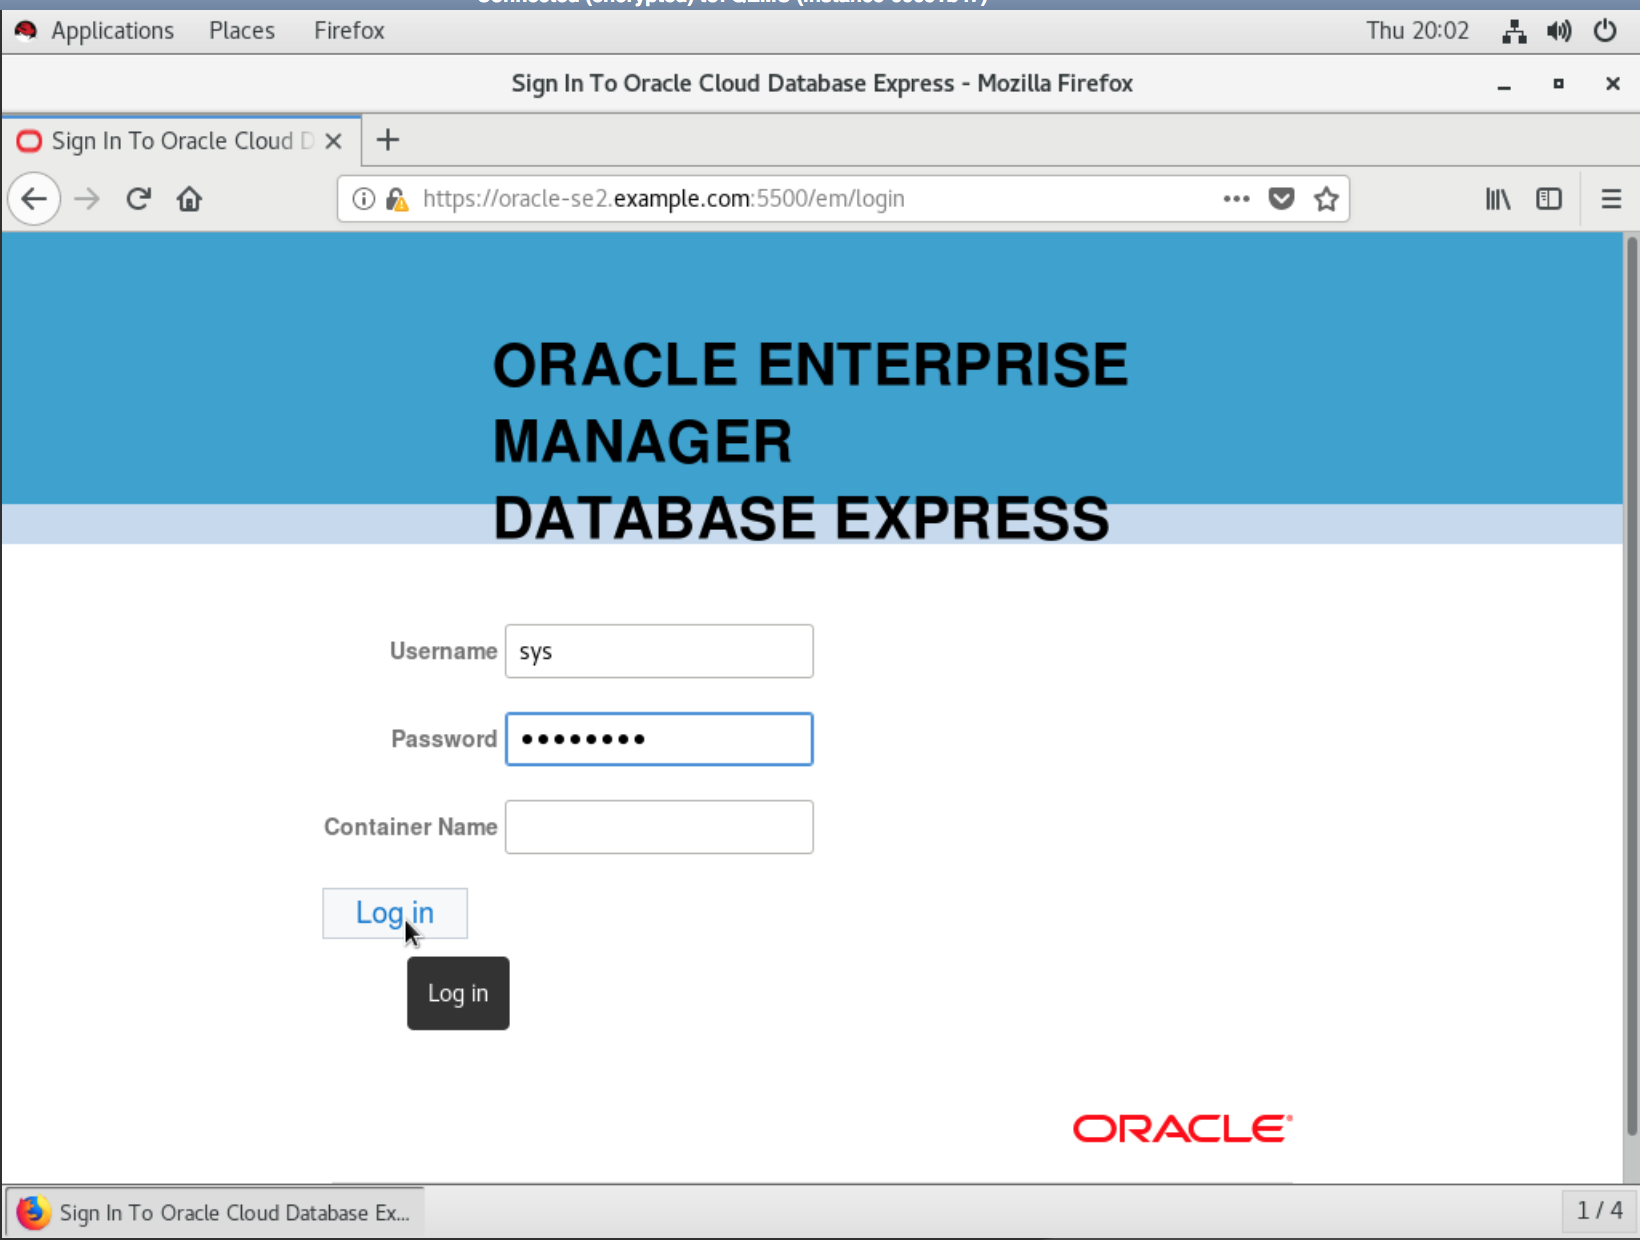
Task: Toggle the sidebar view icon
Action: (1549, 199)
